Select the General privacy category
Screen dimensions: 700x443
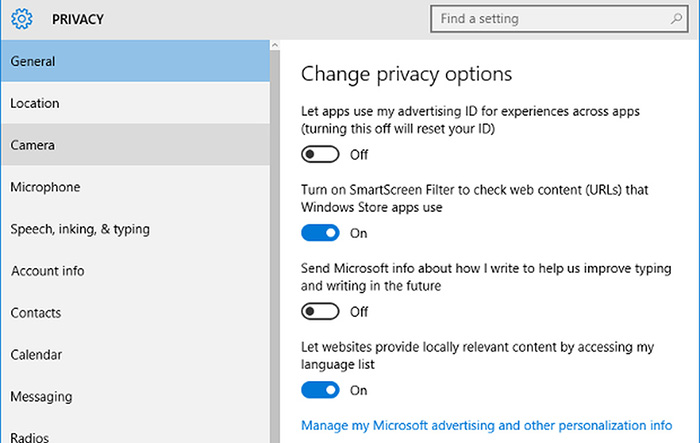(x=135, y=61)
